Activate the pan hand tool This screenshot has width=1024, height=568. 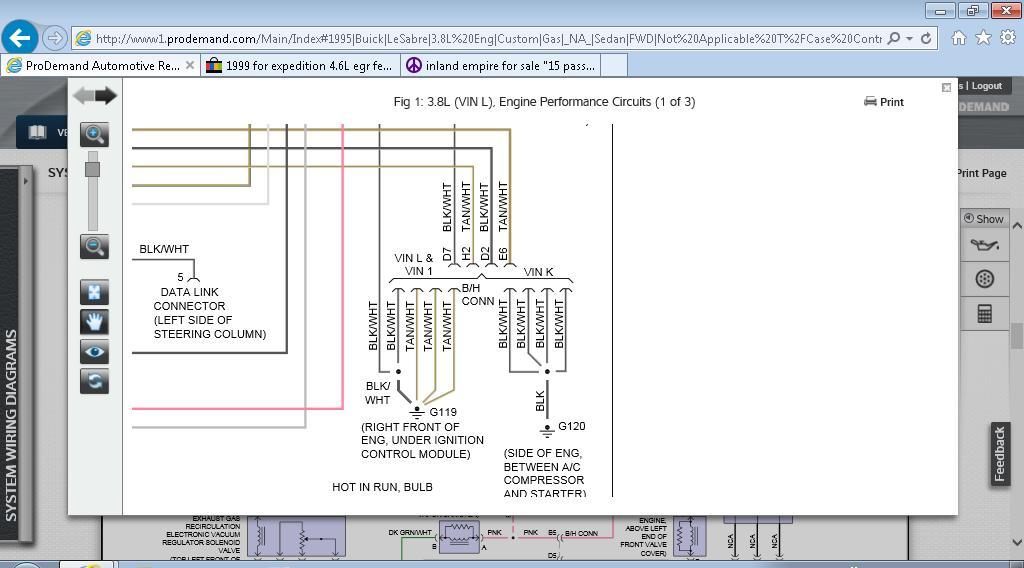(94, 322)
